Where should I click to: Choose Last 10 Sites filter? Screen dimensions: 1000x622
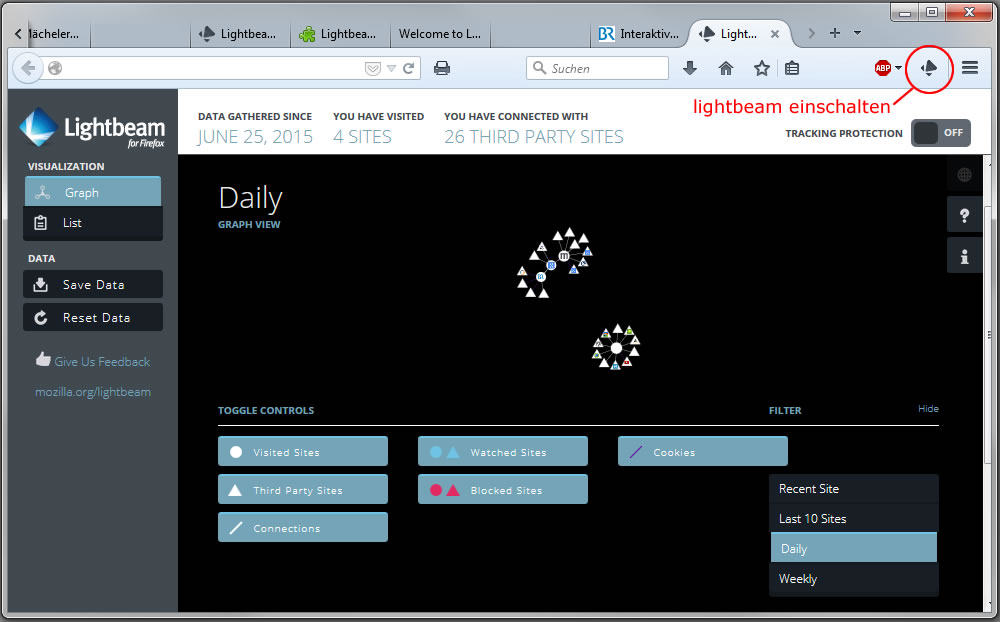click(x=853, y=519)
